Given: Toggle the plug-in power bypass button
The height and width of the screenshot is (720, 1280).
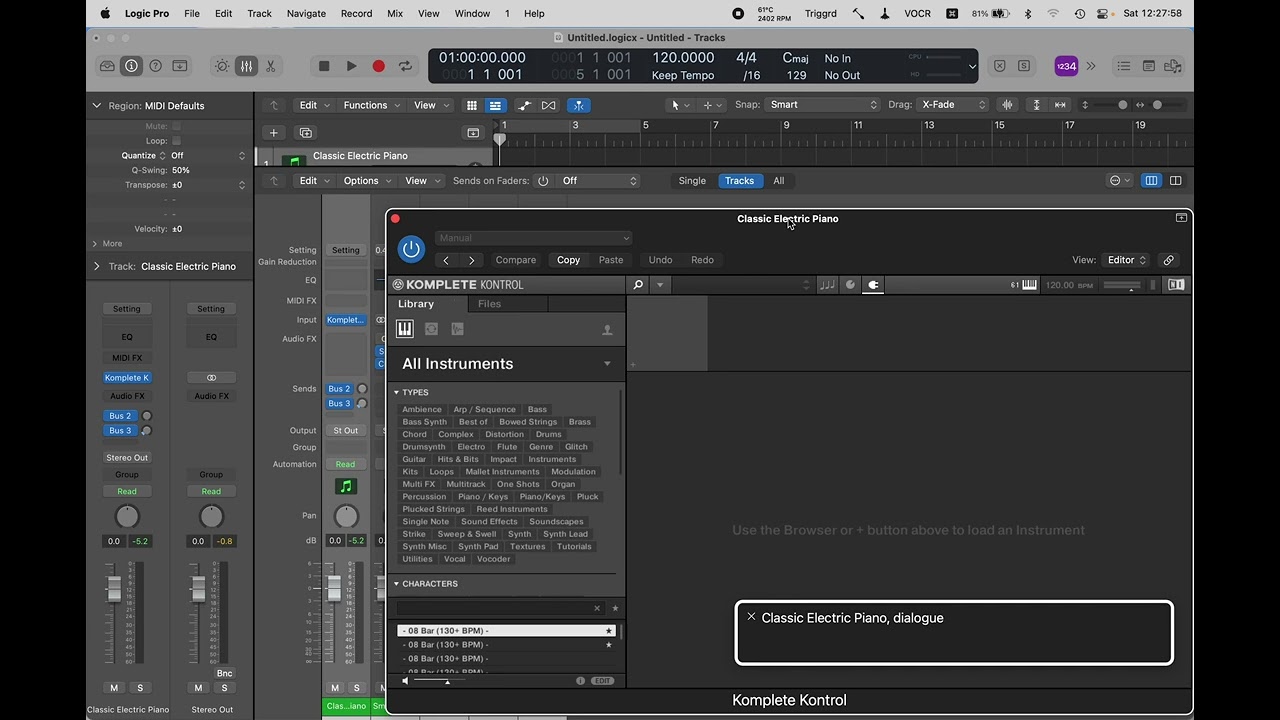Looking at the screenshot, I should 411,249.
